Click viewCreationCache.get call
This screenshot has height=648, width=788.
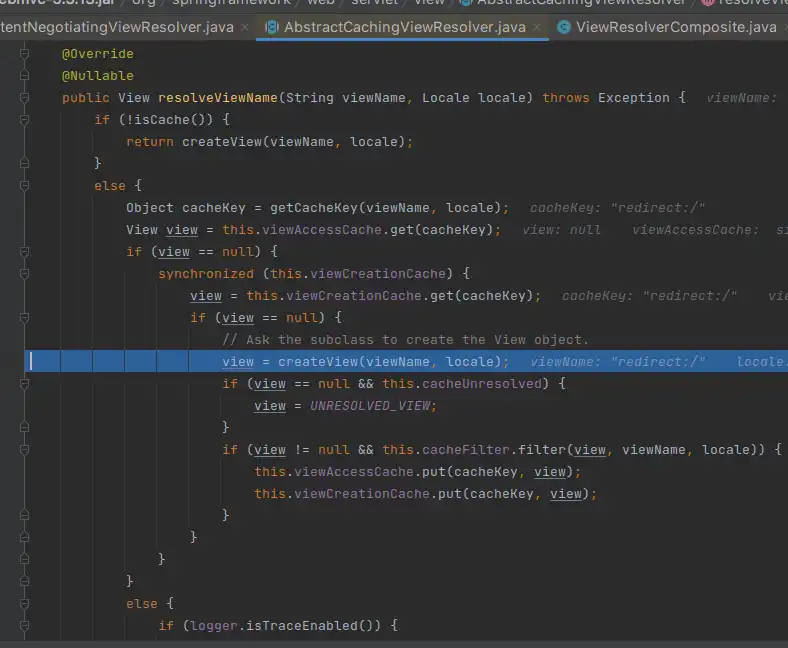[x=393, y=296]
